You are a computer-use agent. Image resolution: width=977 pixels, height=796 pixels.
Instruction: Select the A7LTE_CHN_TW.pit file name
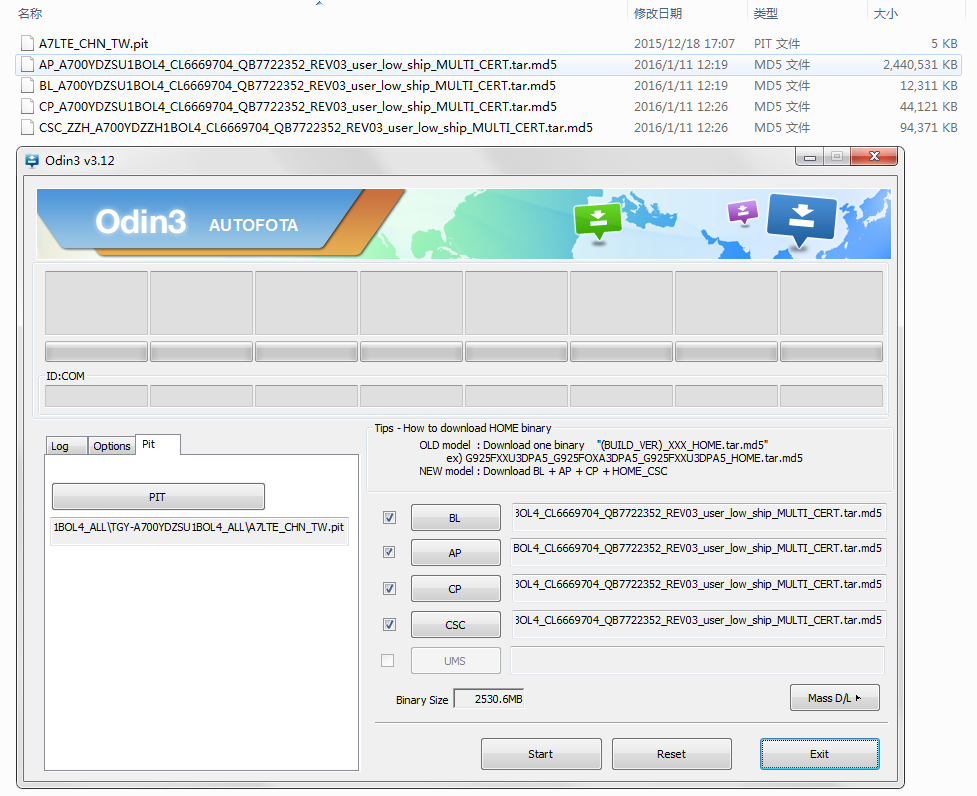tap(93, 44)
